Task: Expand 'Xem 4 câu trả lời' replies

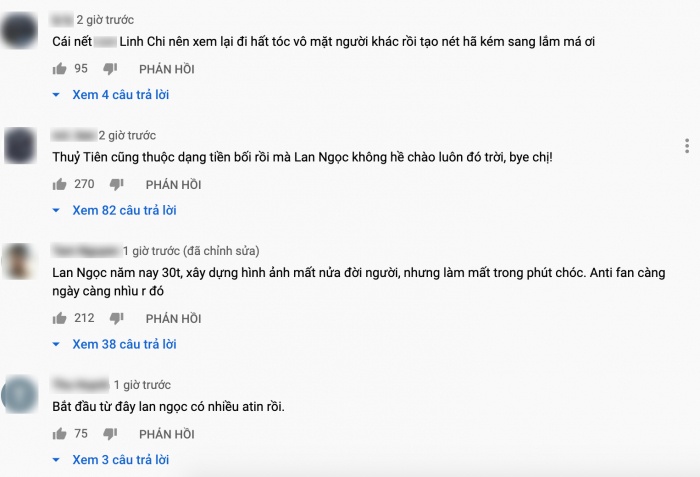Action: [112, 95]
